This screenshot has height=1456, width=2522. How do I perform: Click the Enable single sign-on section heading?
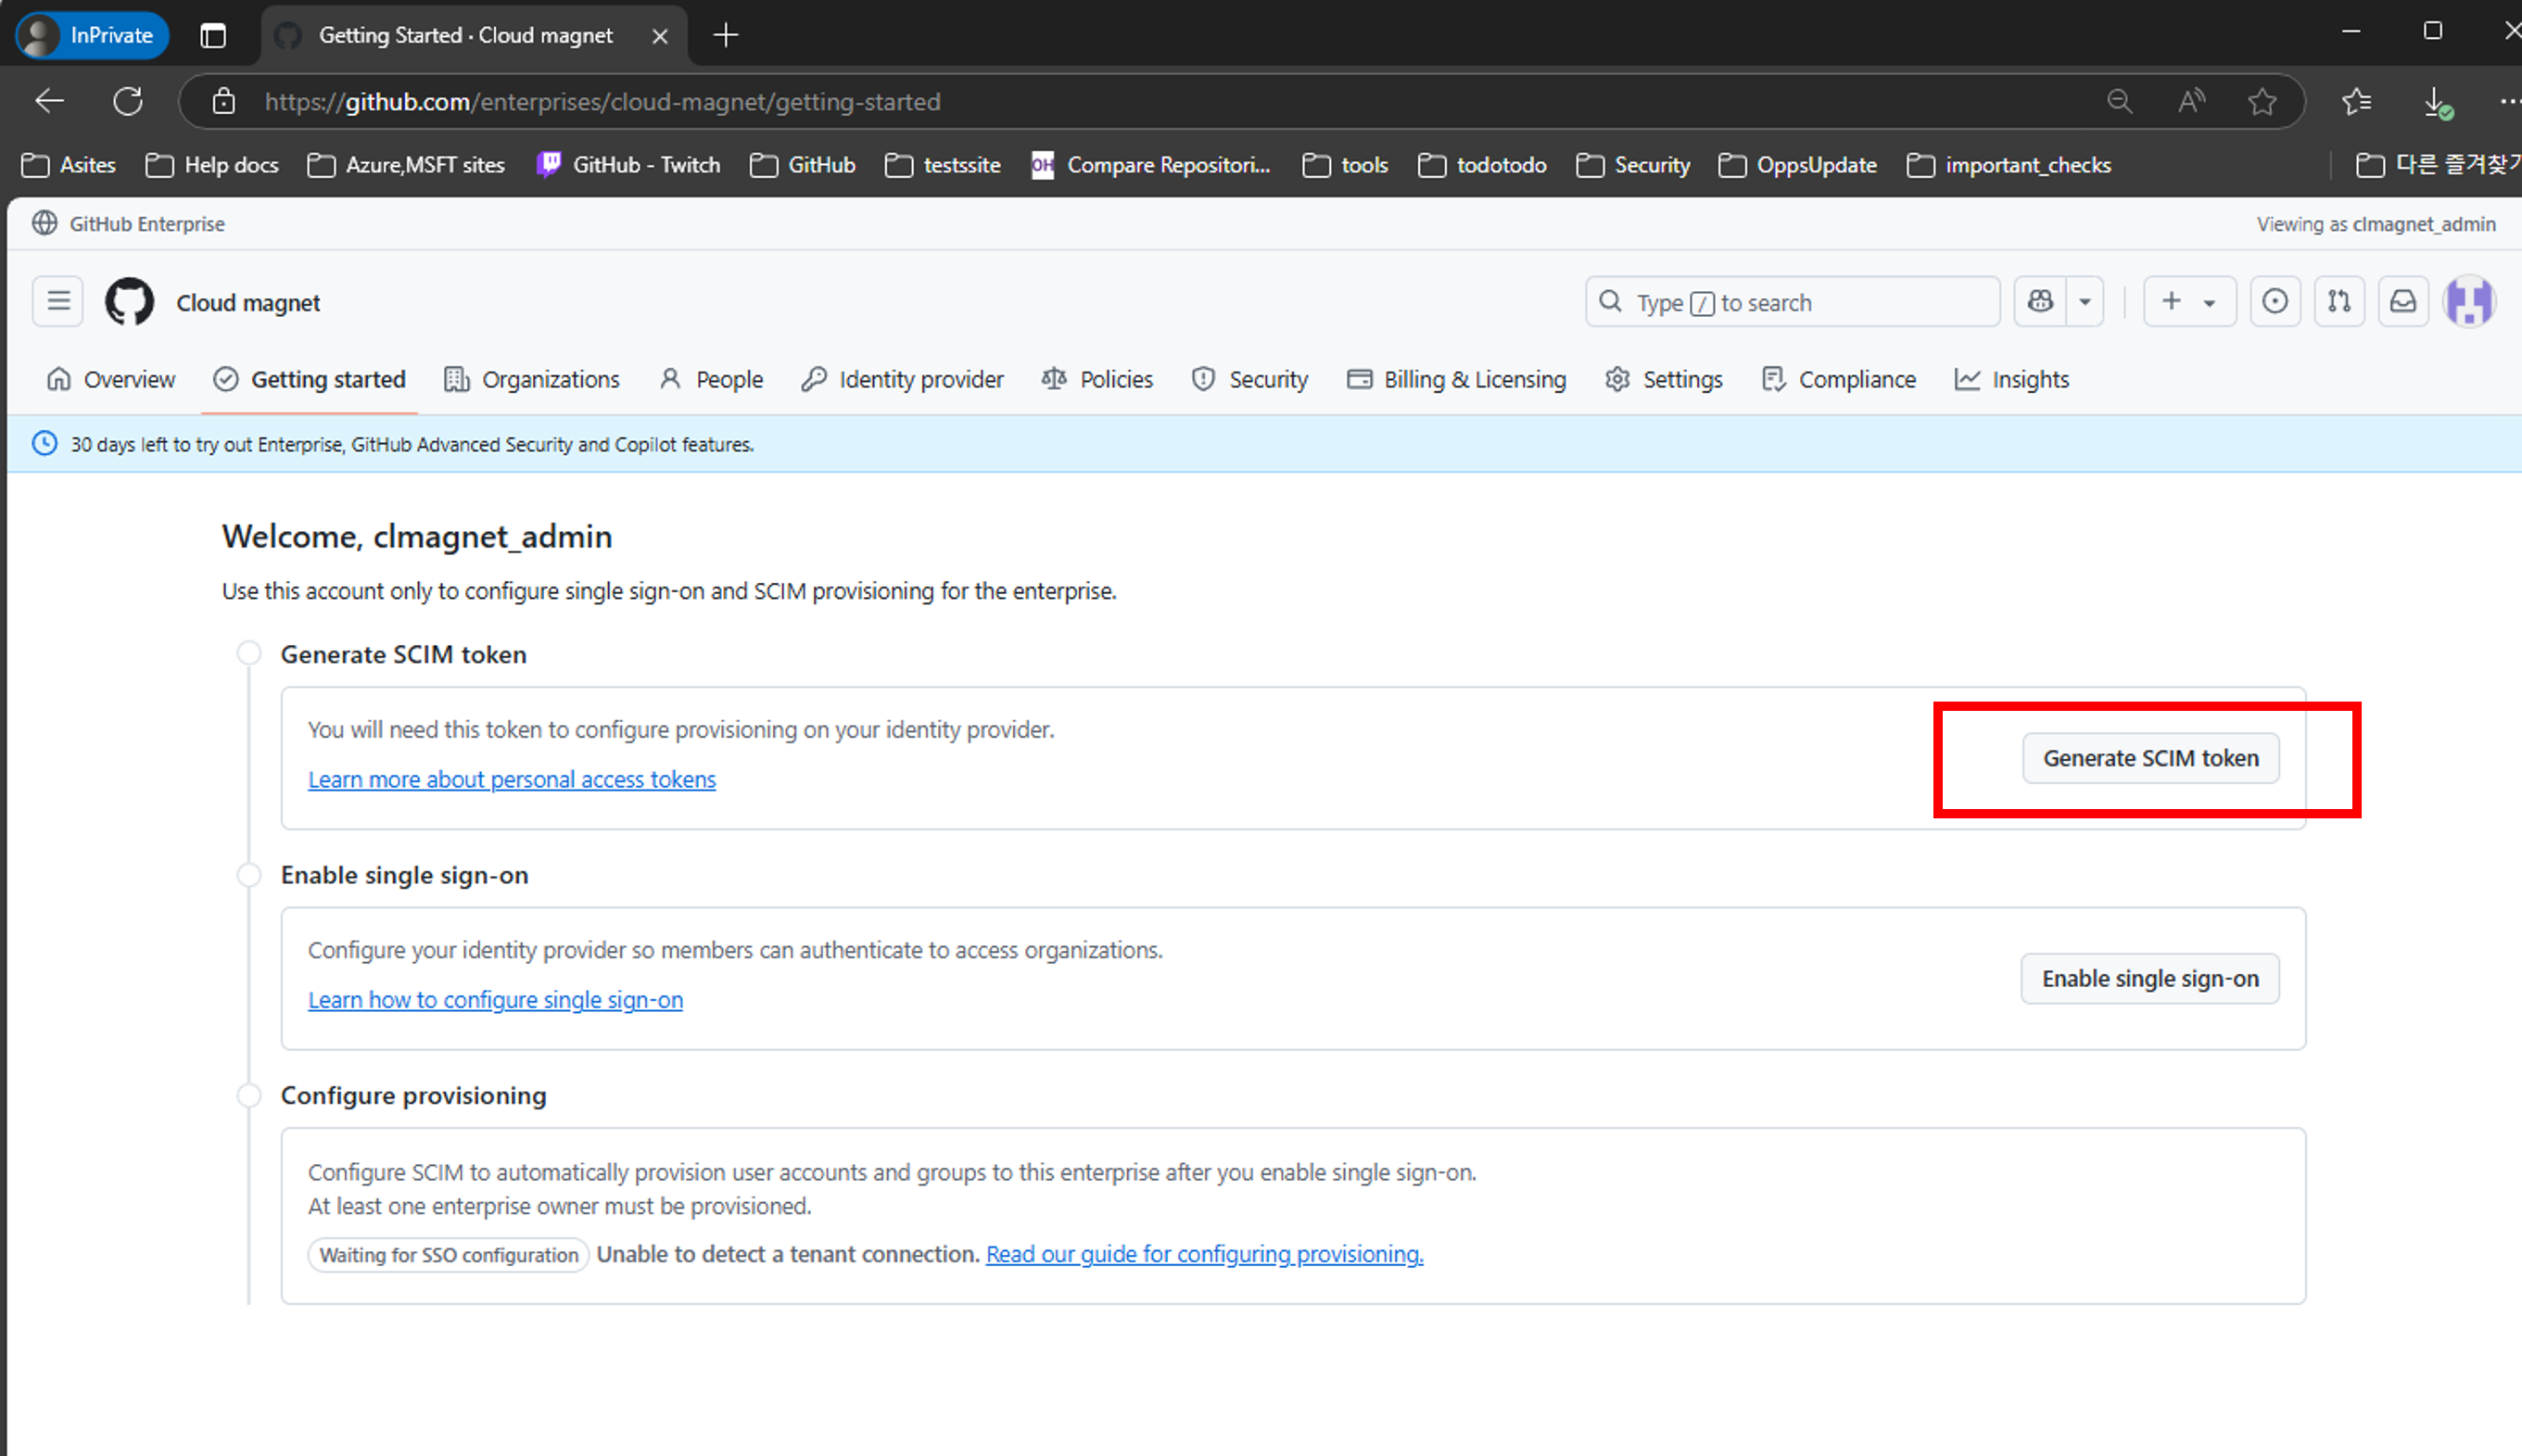tap(404, 875)
